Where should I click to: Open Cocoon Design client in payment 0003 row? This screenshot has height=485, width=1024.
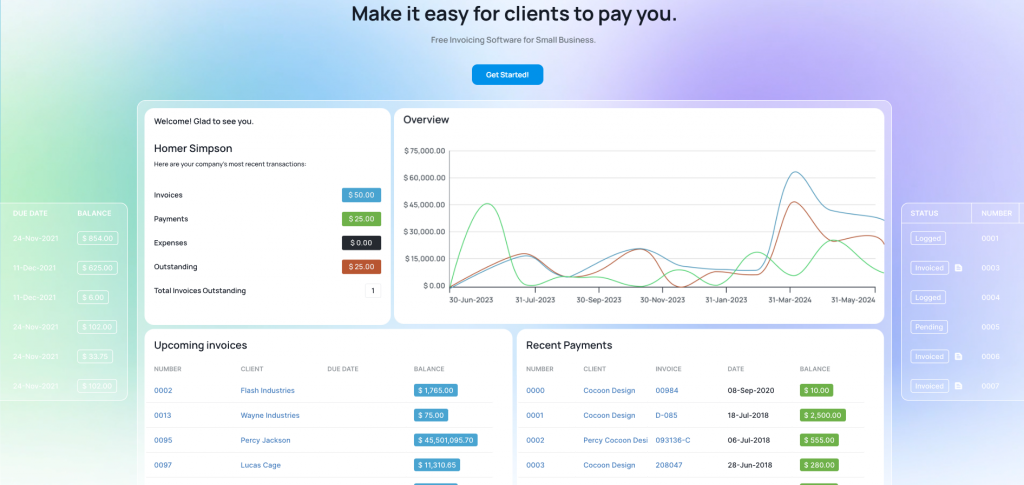[609, 465]
